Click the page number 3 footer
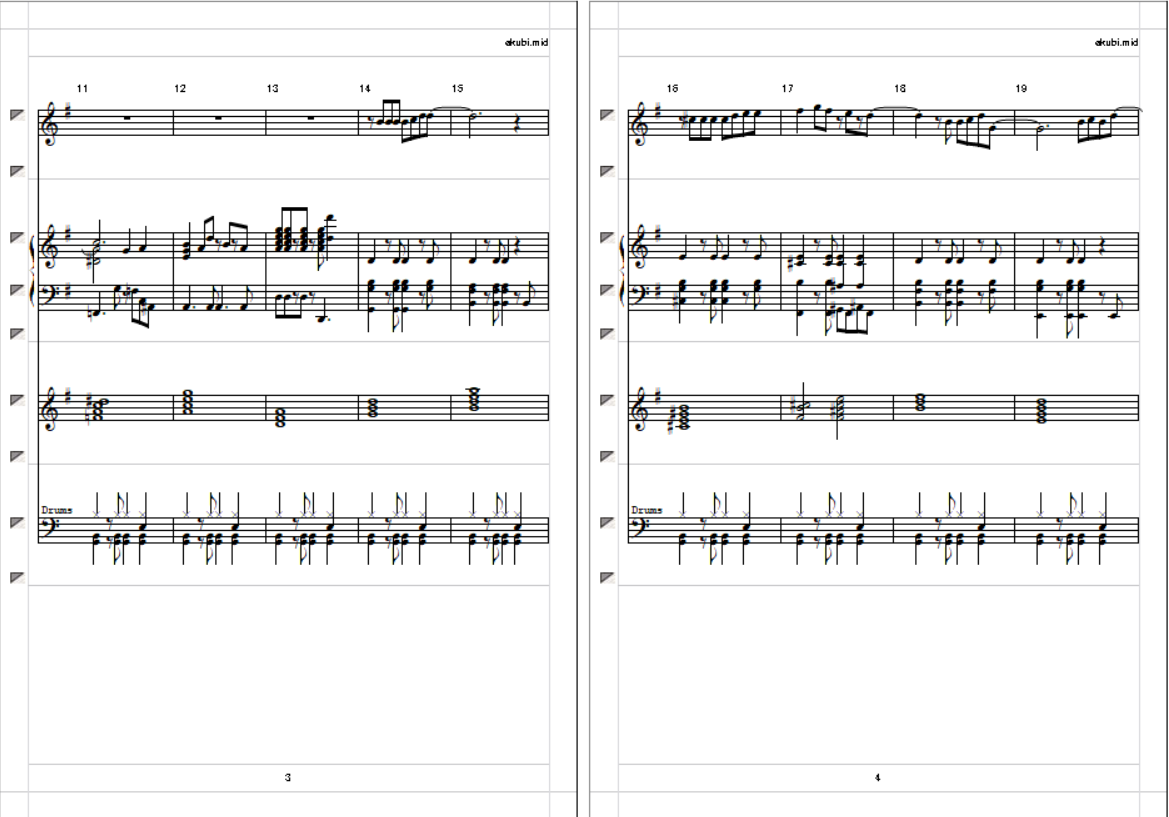Screen dimensions: 1169x817 coord(288,777)
